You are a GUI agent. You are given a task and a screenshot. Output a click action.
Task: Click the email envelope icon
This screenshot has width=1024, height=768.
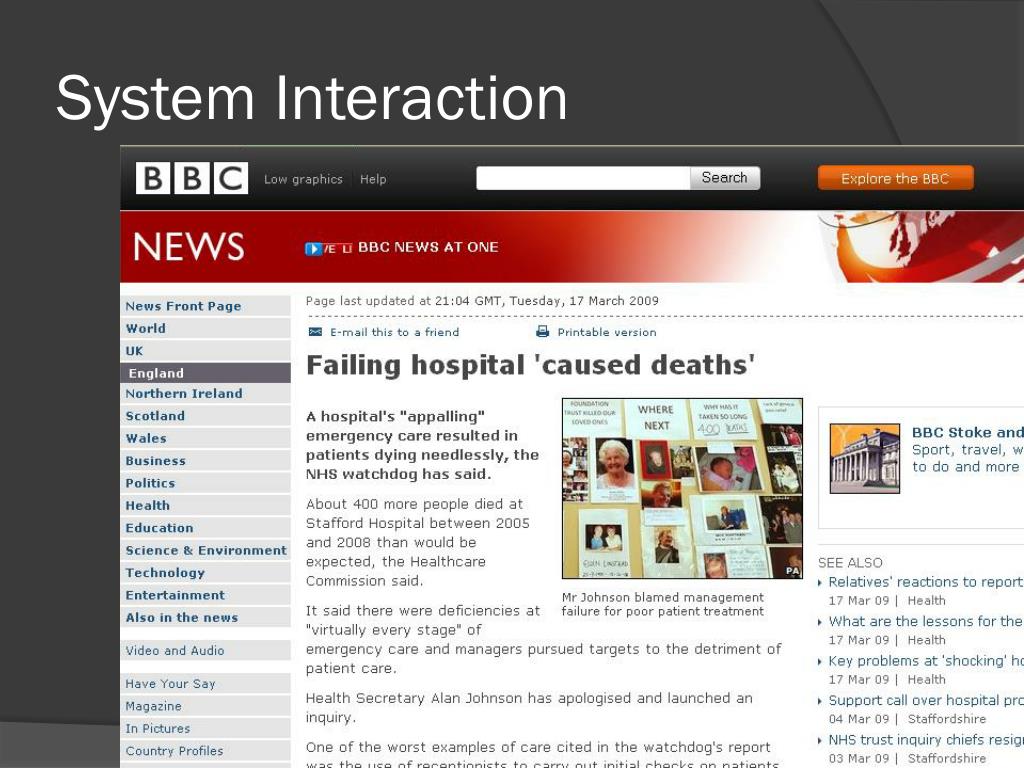click(x=315, y=332)
